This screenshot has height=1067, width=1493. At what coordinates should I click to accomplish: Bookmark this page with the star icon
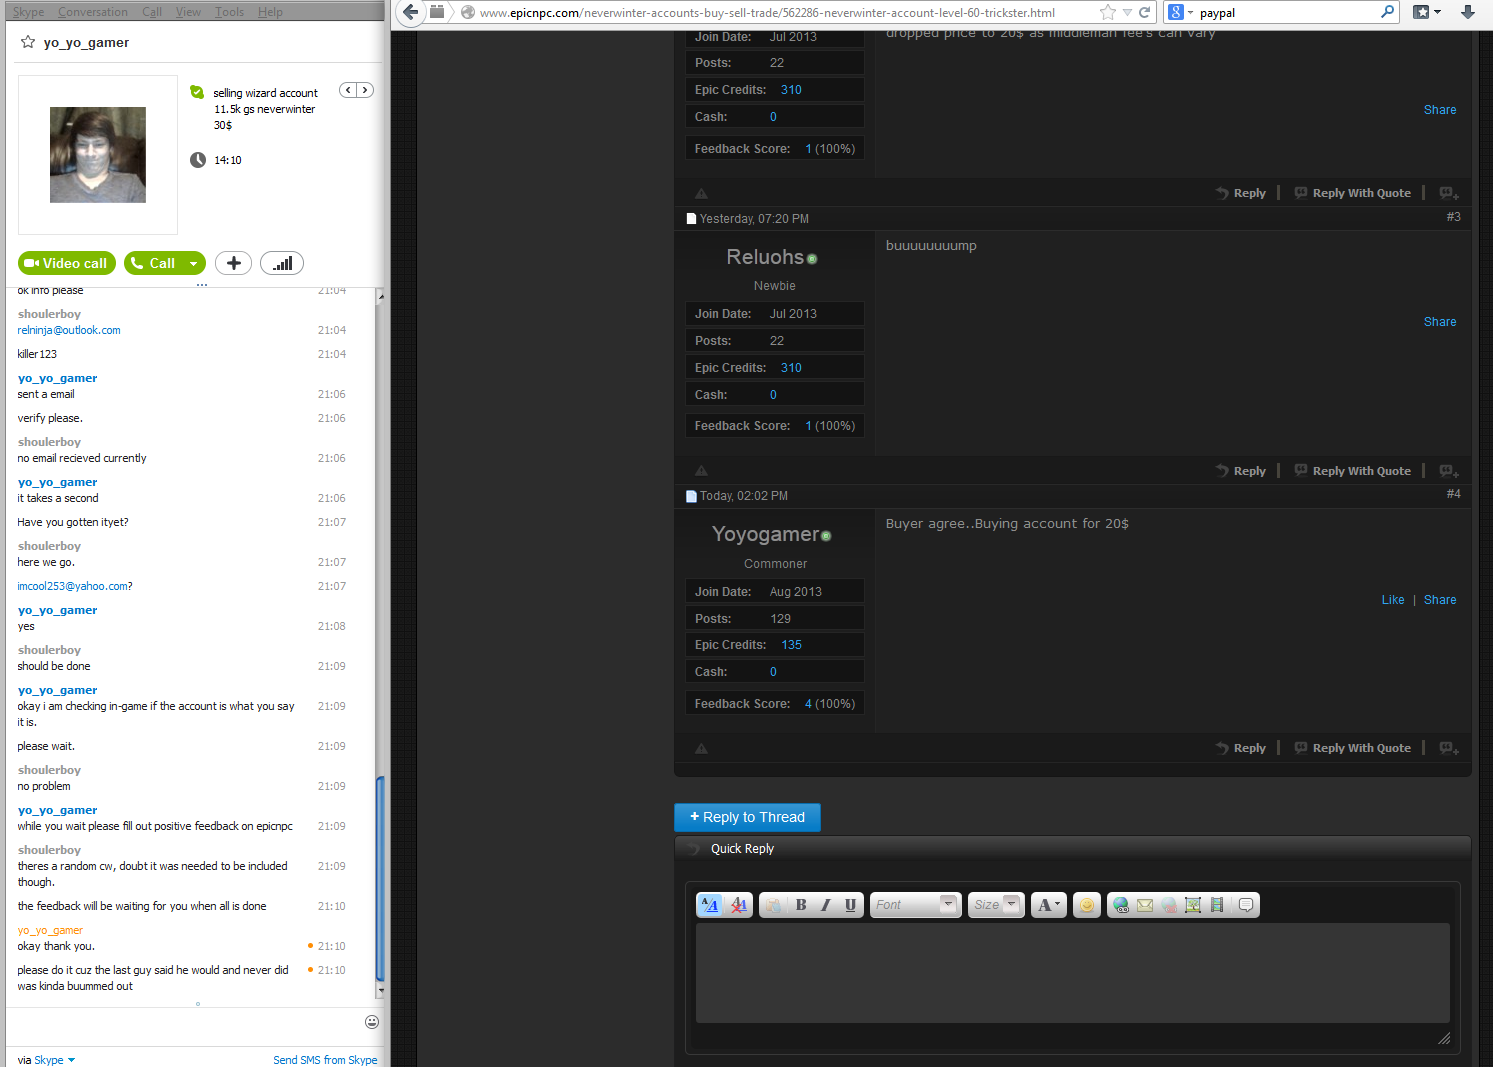(x=1108, y=12)
